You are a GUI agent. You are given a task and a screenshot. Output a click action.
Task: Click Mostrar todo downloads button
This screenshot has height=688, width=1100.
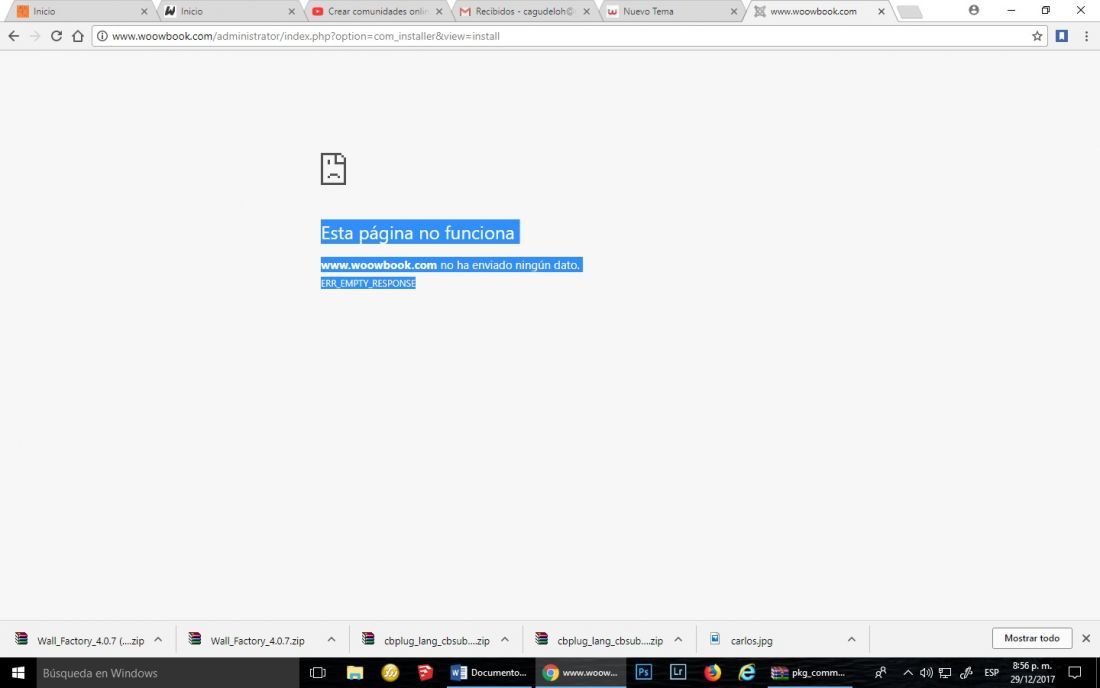(x=1032, y=638)
